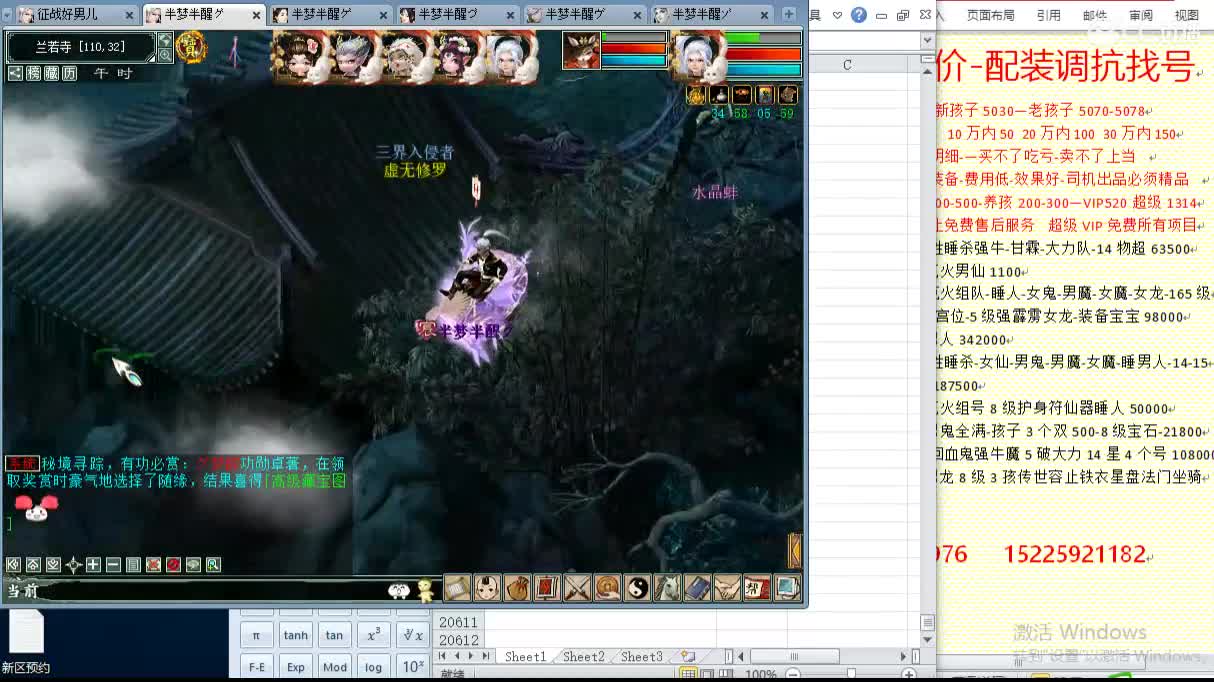Open the chat emoticon face icon
This screenshot has height=682, width=1214.
[399, 591]
